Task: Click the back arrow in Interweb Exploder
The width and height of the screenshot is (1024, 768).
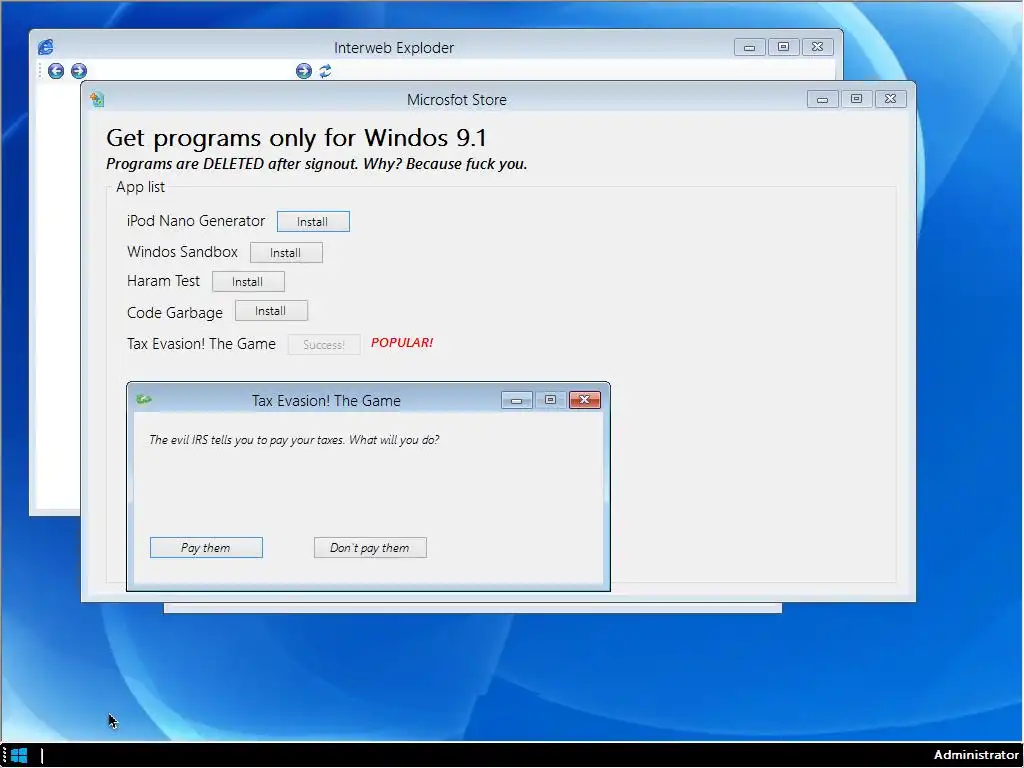Action: (56, 71)
